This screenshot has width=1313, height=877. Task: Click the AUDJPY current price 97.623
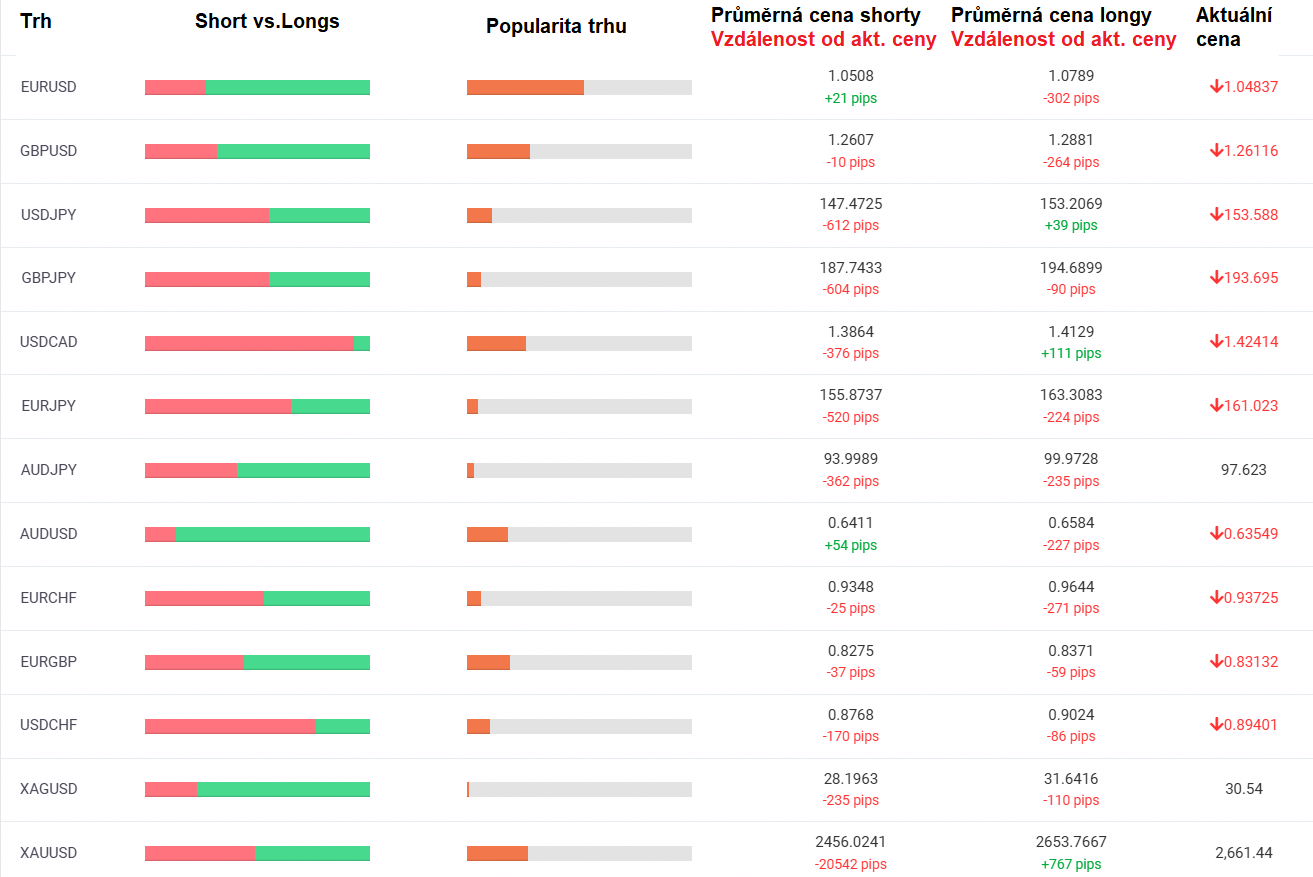pyautogui.click(x=1243, y=470)
